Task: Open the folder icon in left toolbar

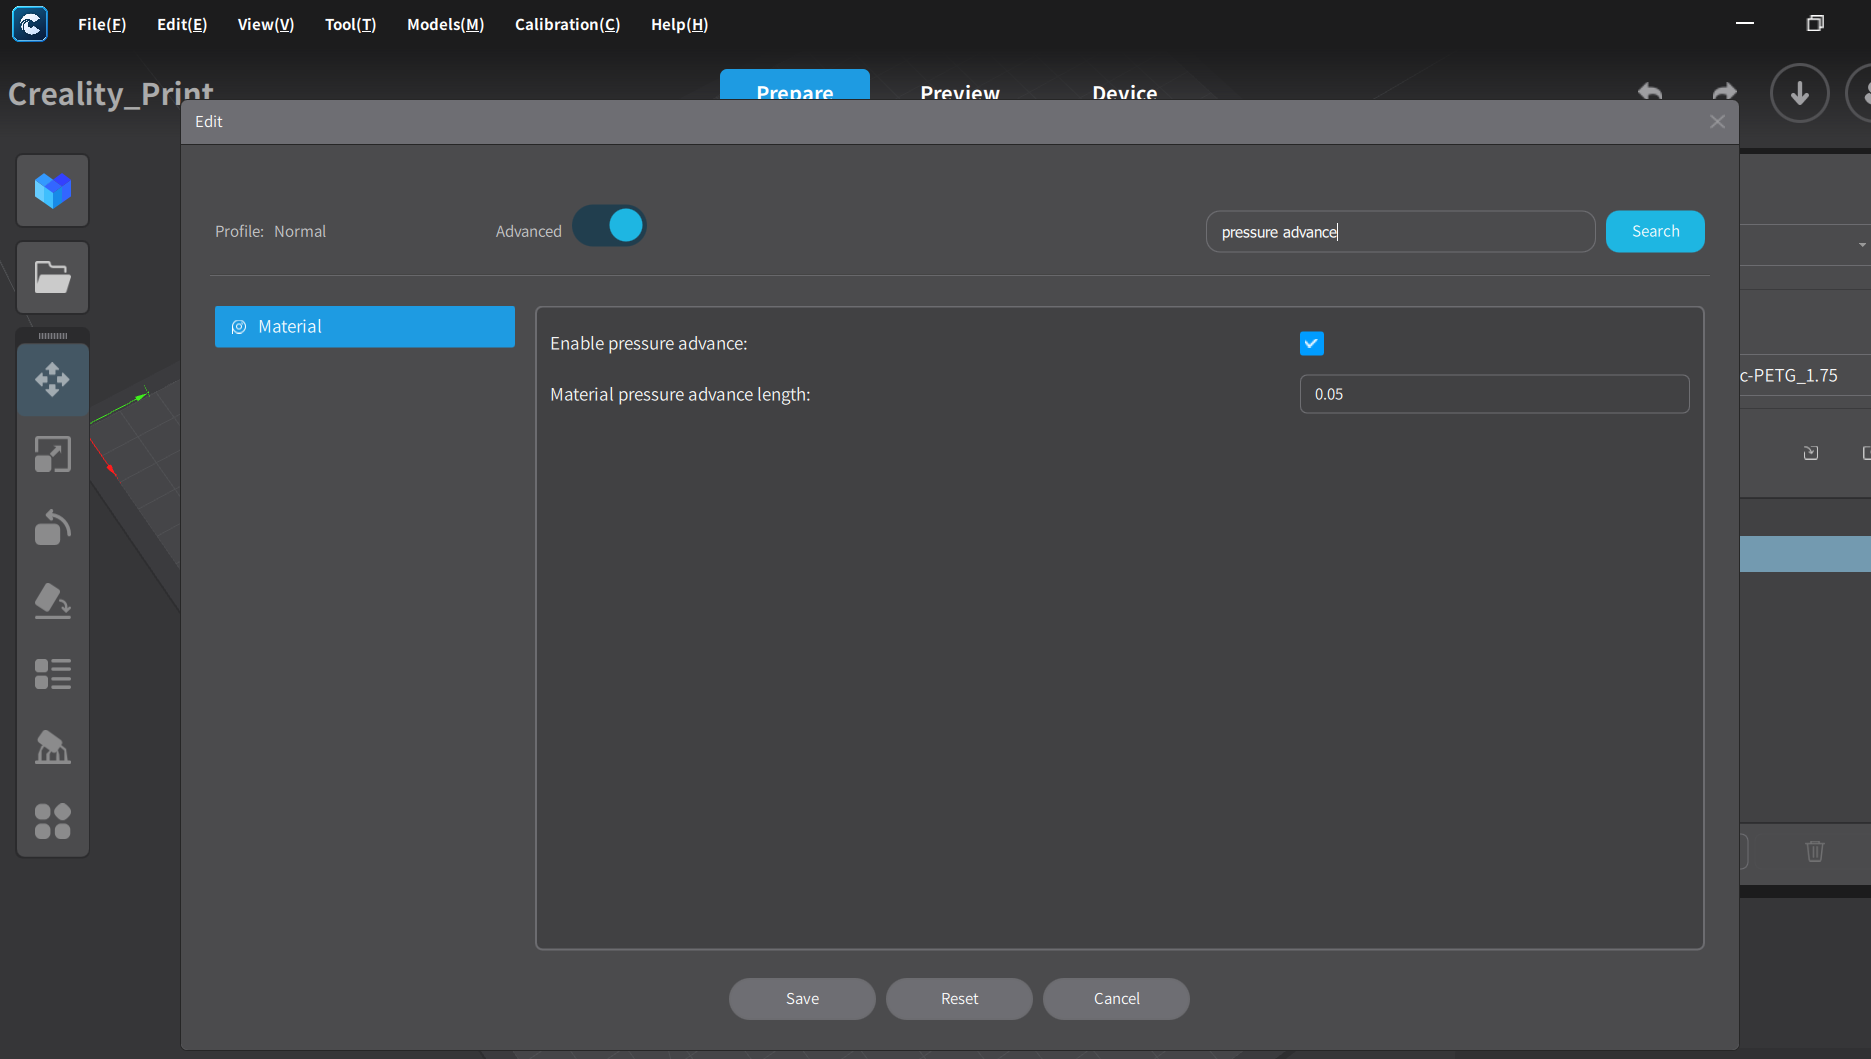Action: click(53, 277)
